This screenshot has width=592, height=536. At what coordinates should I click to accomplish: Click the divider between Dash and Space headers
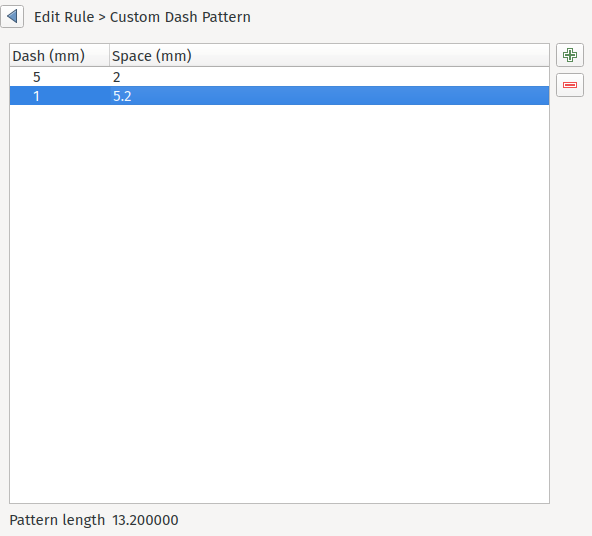pos(109,56)
